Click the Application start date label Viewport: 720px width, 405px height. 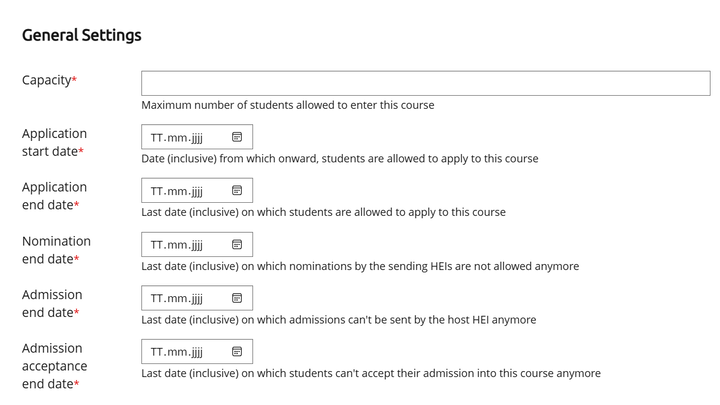[54, 142]
